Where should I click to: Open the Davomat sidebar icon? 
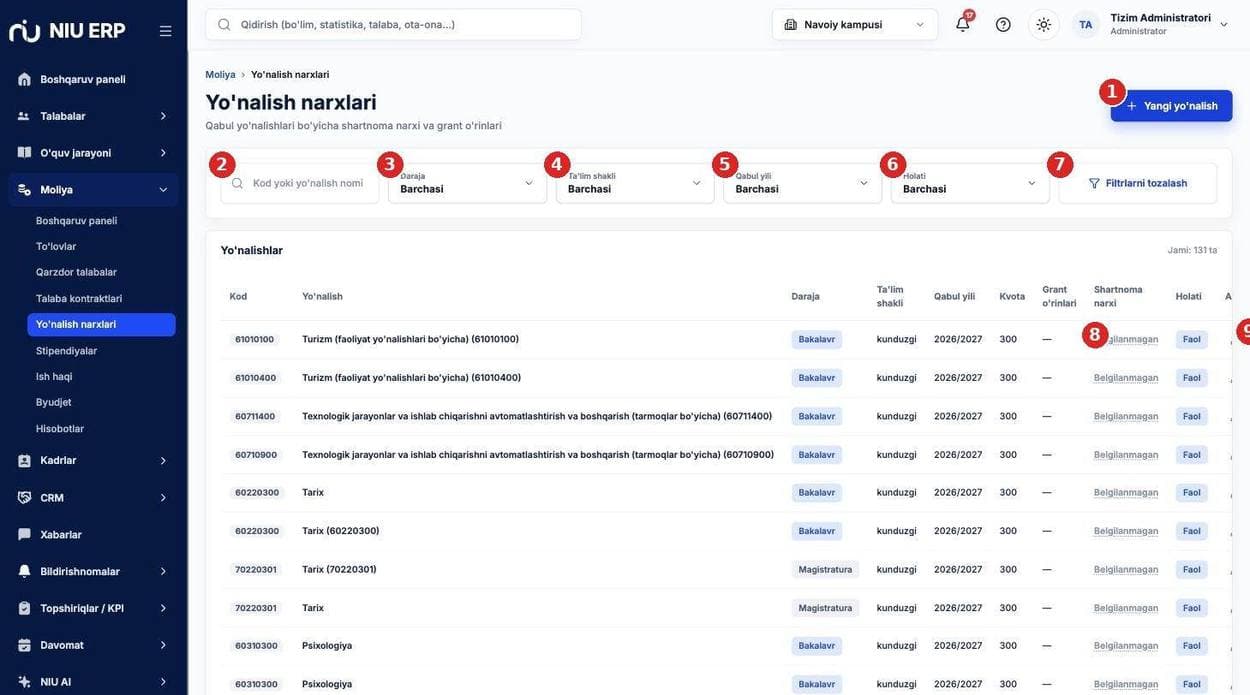24,645
